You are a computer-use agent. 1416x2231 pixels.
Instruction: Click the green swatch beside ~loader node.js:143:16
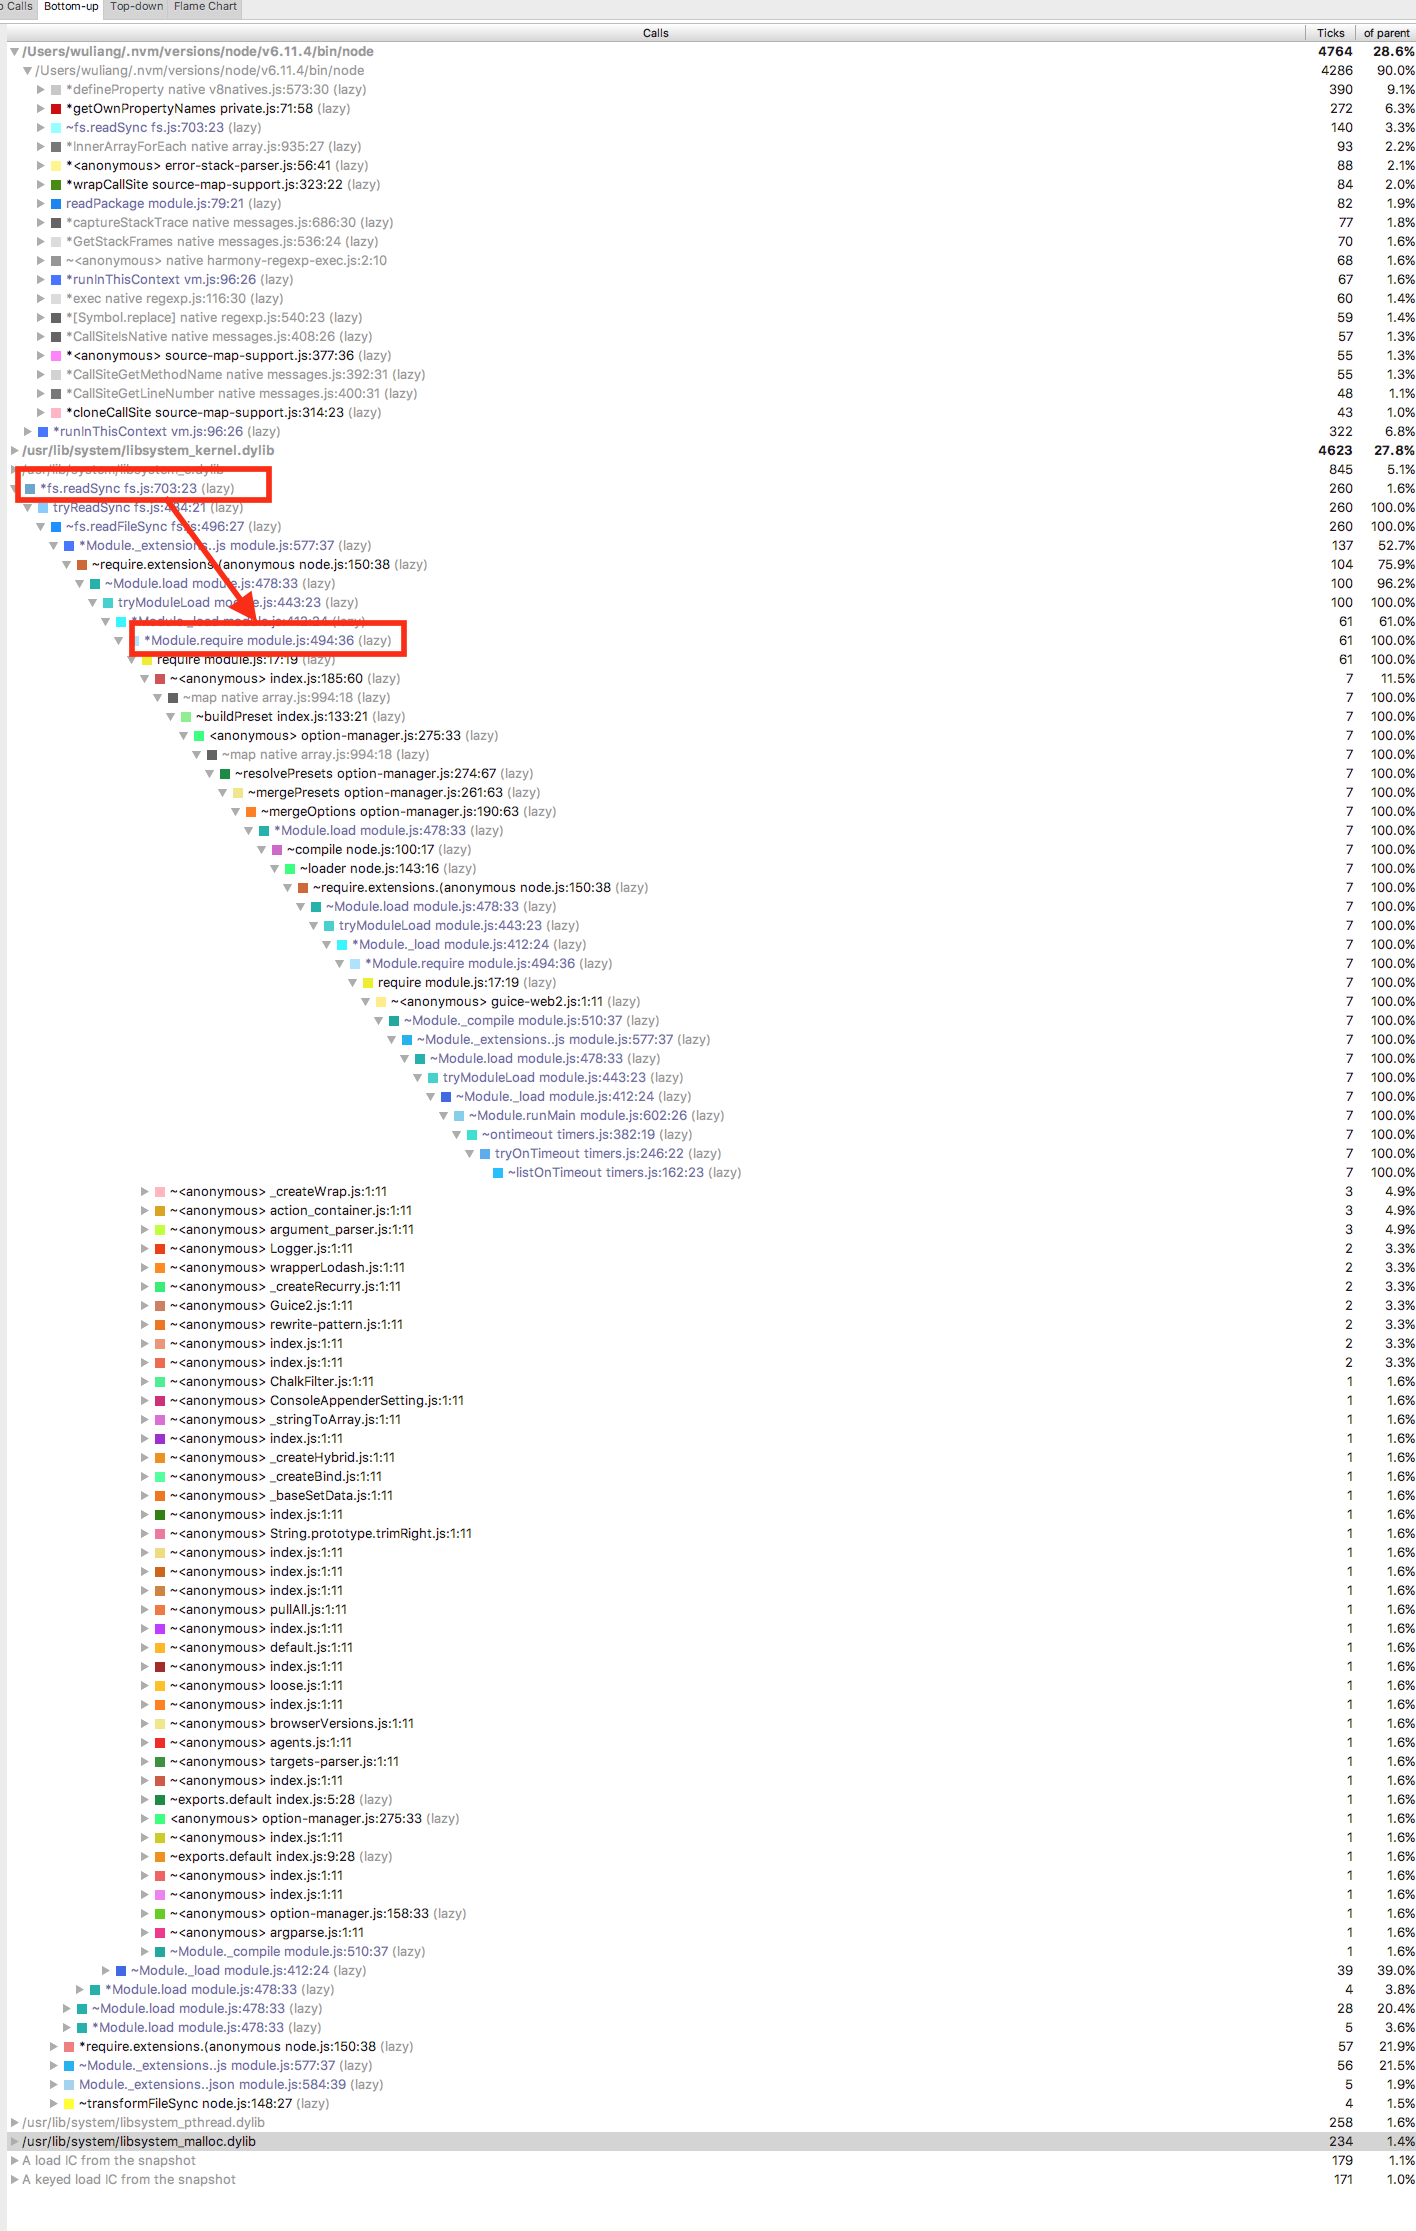[x=290, y=869]
